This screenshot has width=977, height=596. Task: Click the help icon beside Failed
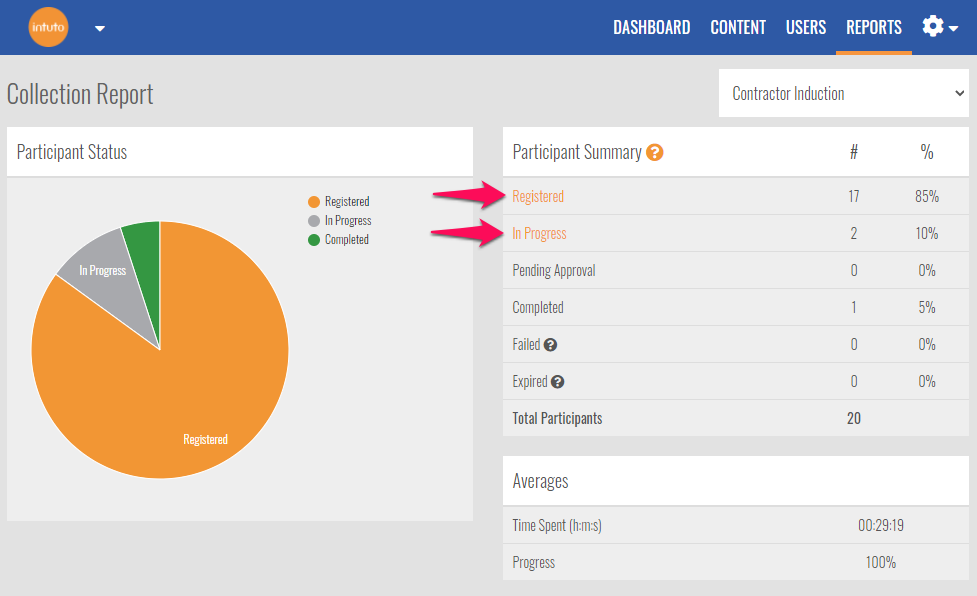pos(551,345)
